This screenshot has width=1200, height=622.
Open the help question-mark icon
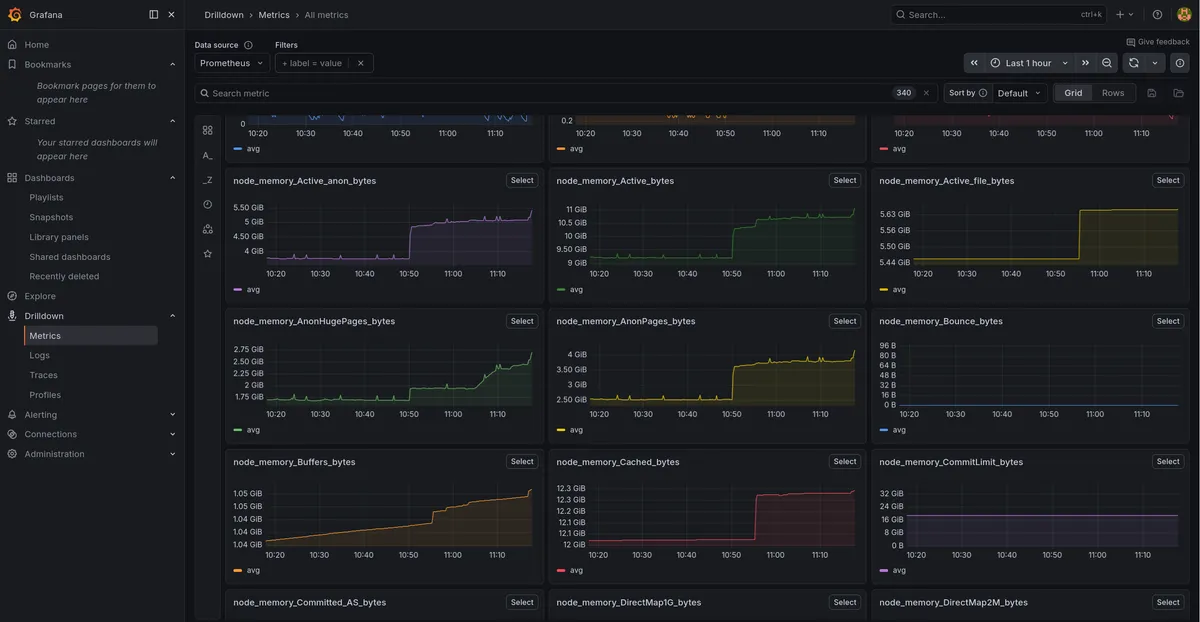click(1157, 14)
